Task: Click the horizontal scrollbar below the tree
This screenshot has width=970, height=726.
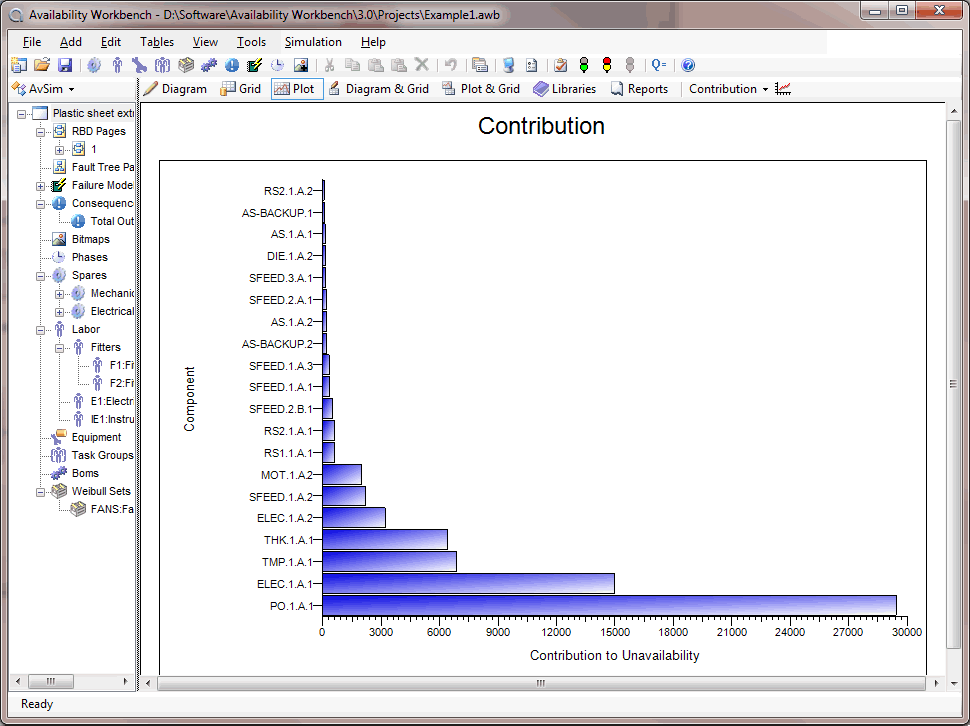Action: (50, 681)
